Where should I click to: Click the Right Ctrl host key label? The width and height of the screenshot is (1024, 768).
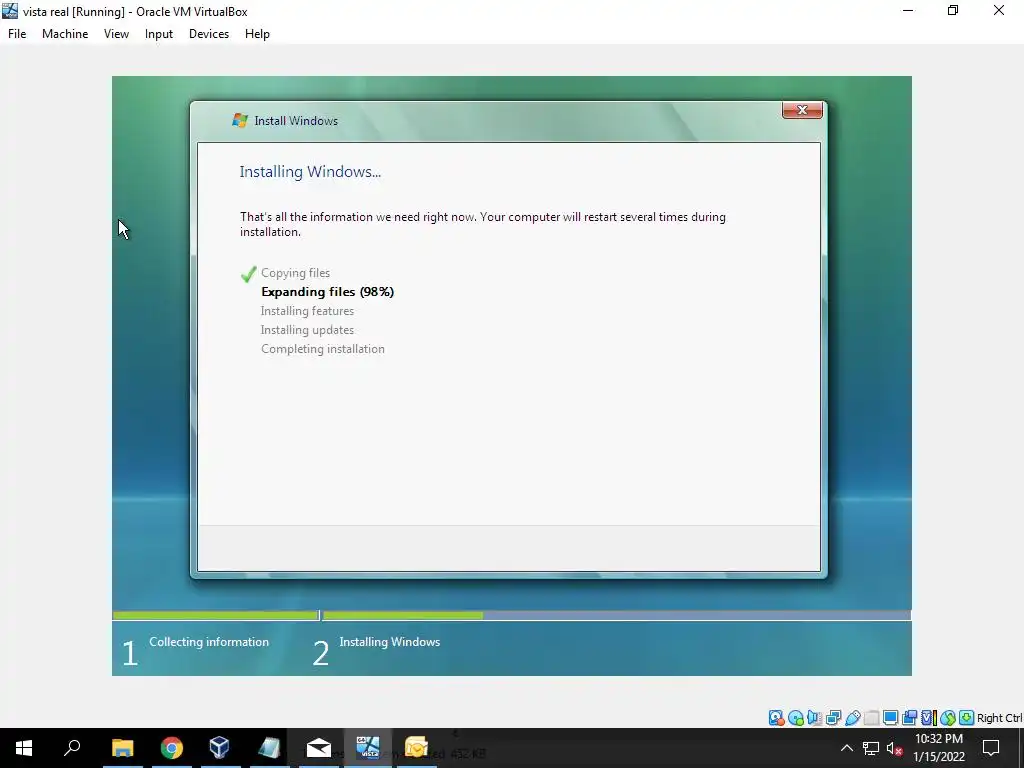(1000, 718)
